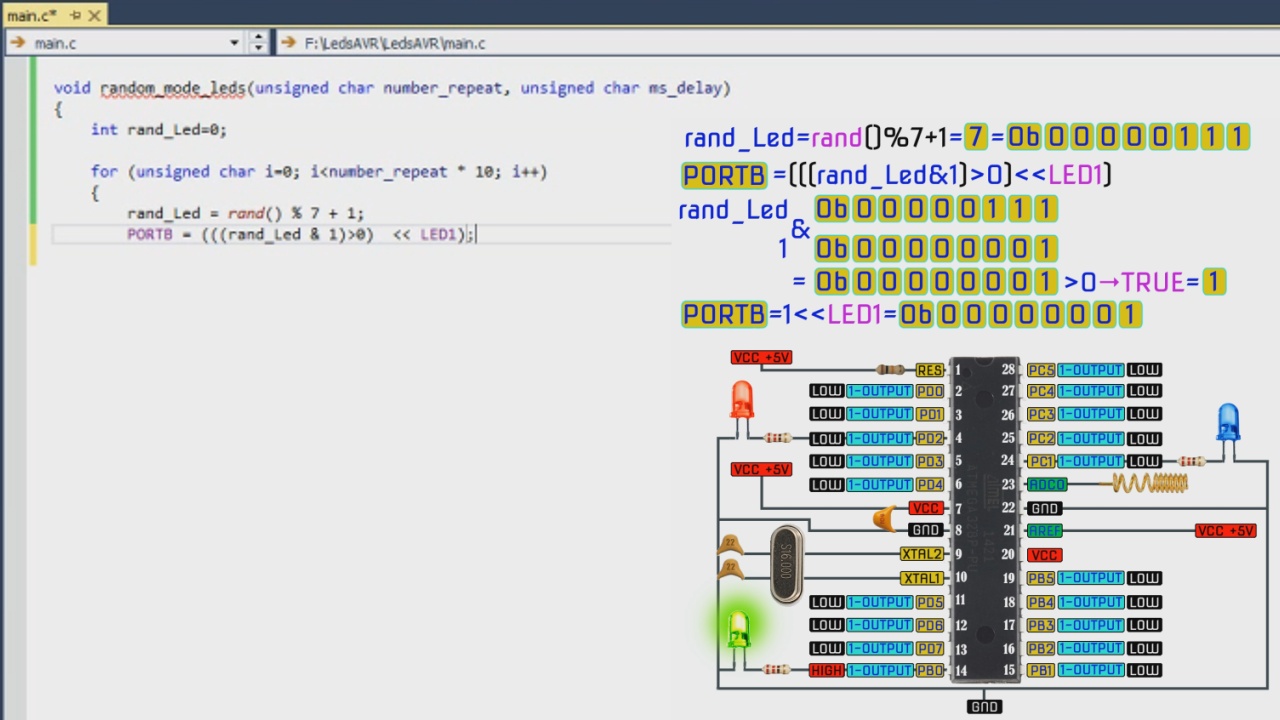
Task: Click the ms_delay parameter in function signature
Action: pos(685,88)
